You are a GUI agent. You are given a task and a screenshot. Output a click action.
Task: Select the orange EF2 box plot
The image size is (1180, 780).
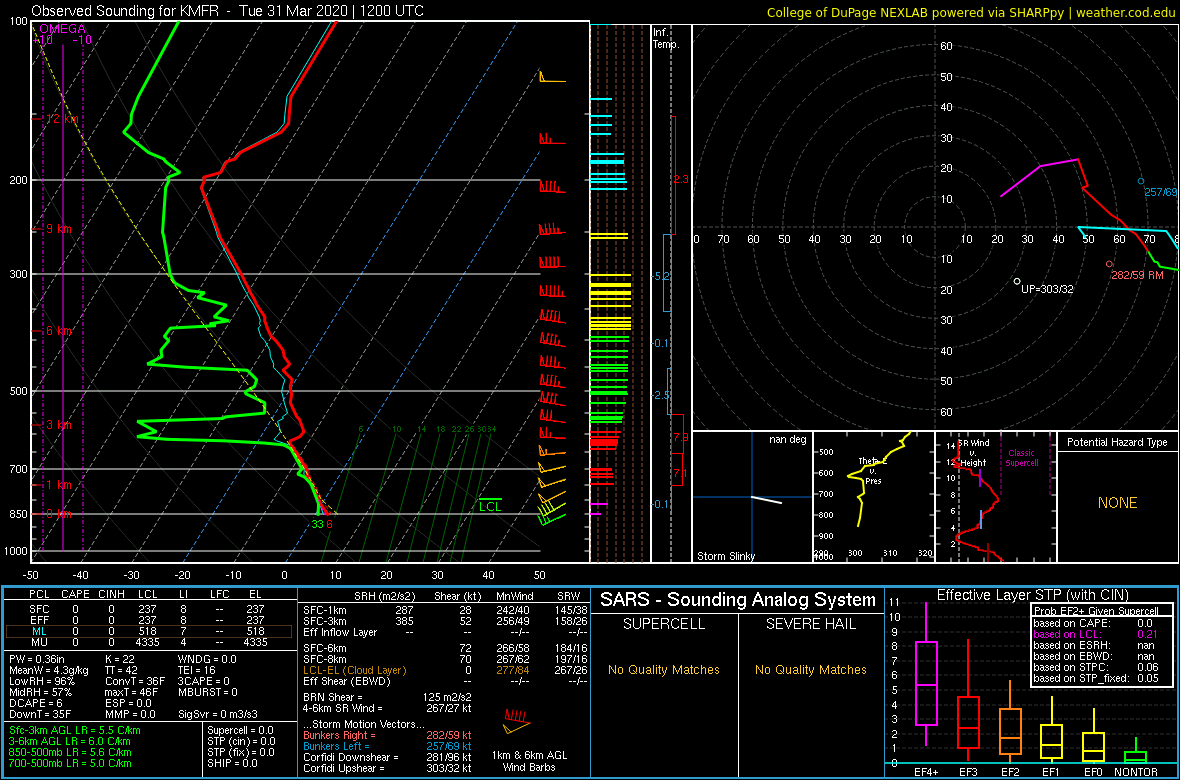1009,723
